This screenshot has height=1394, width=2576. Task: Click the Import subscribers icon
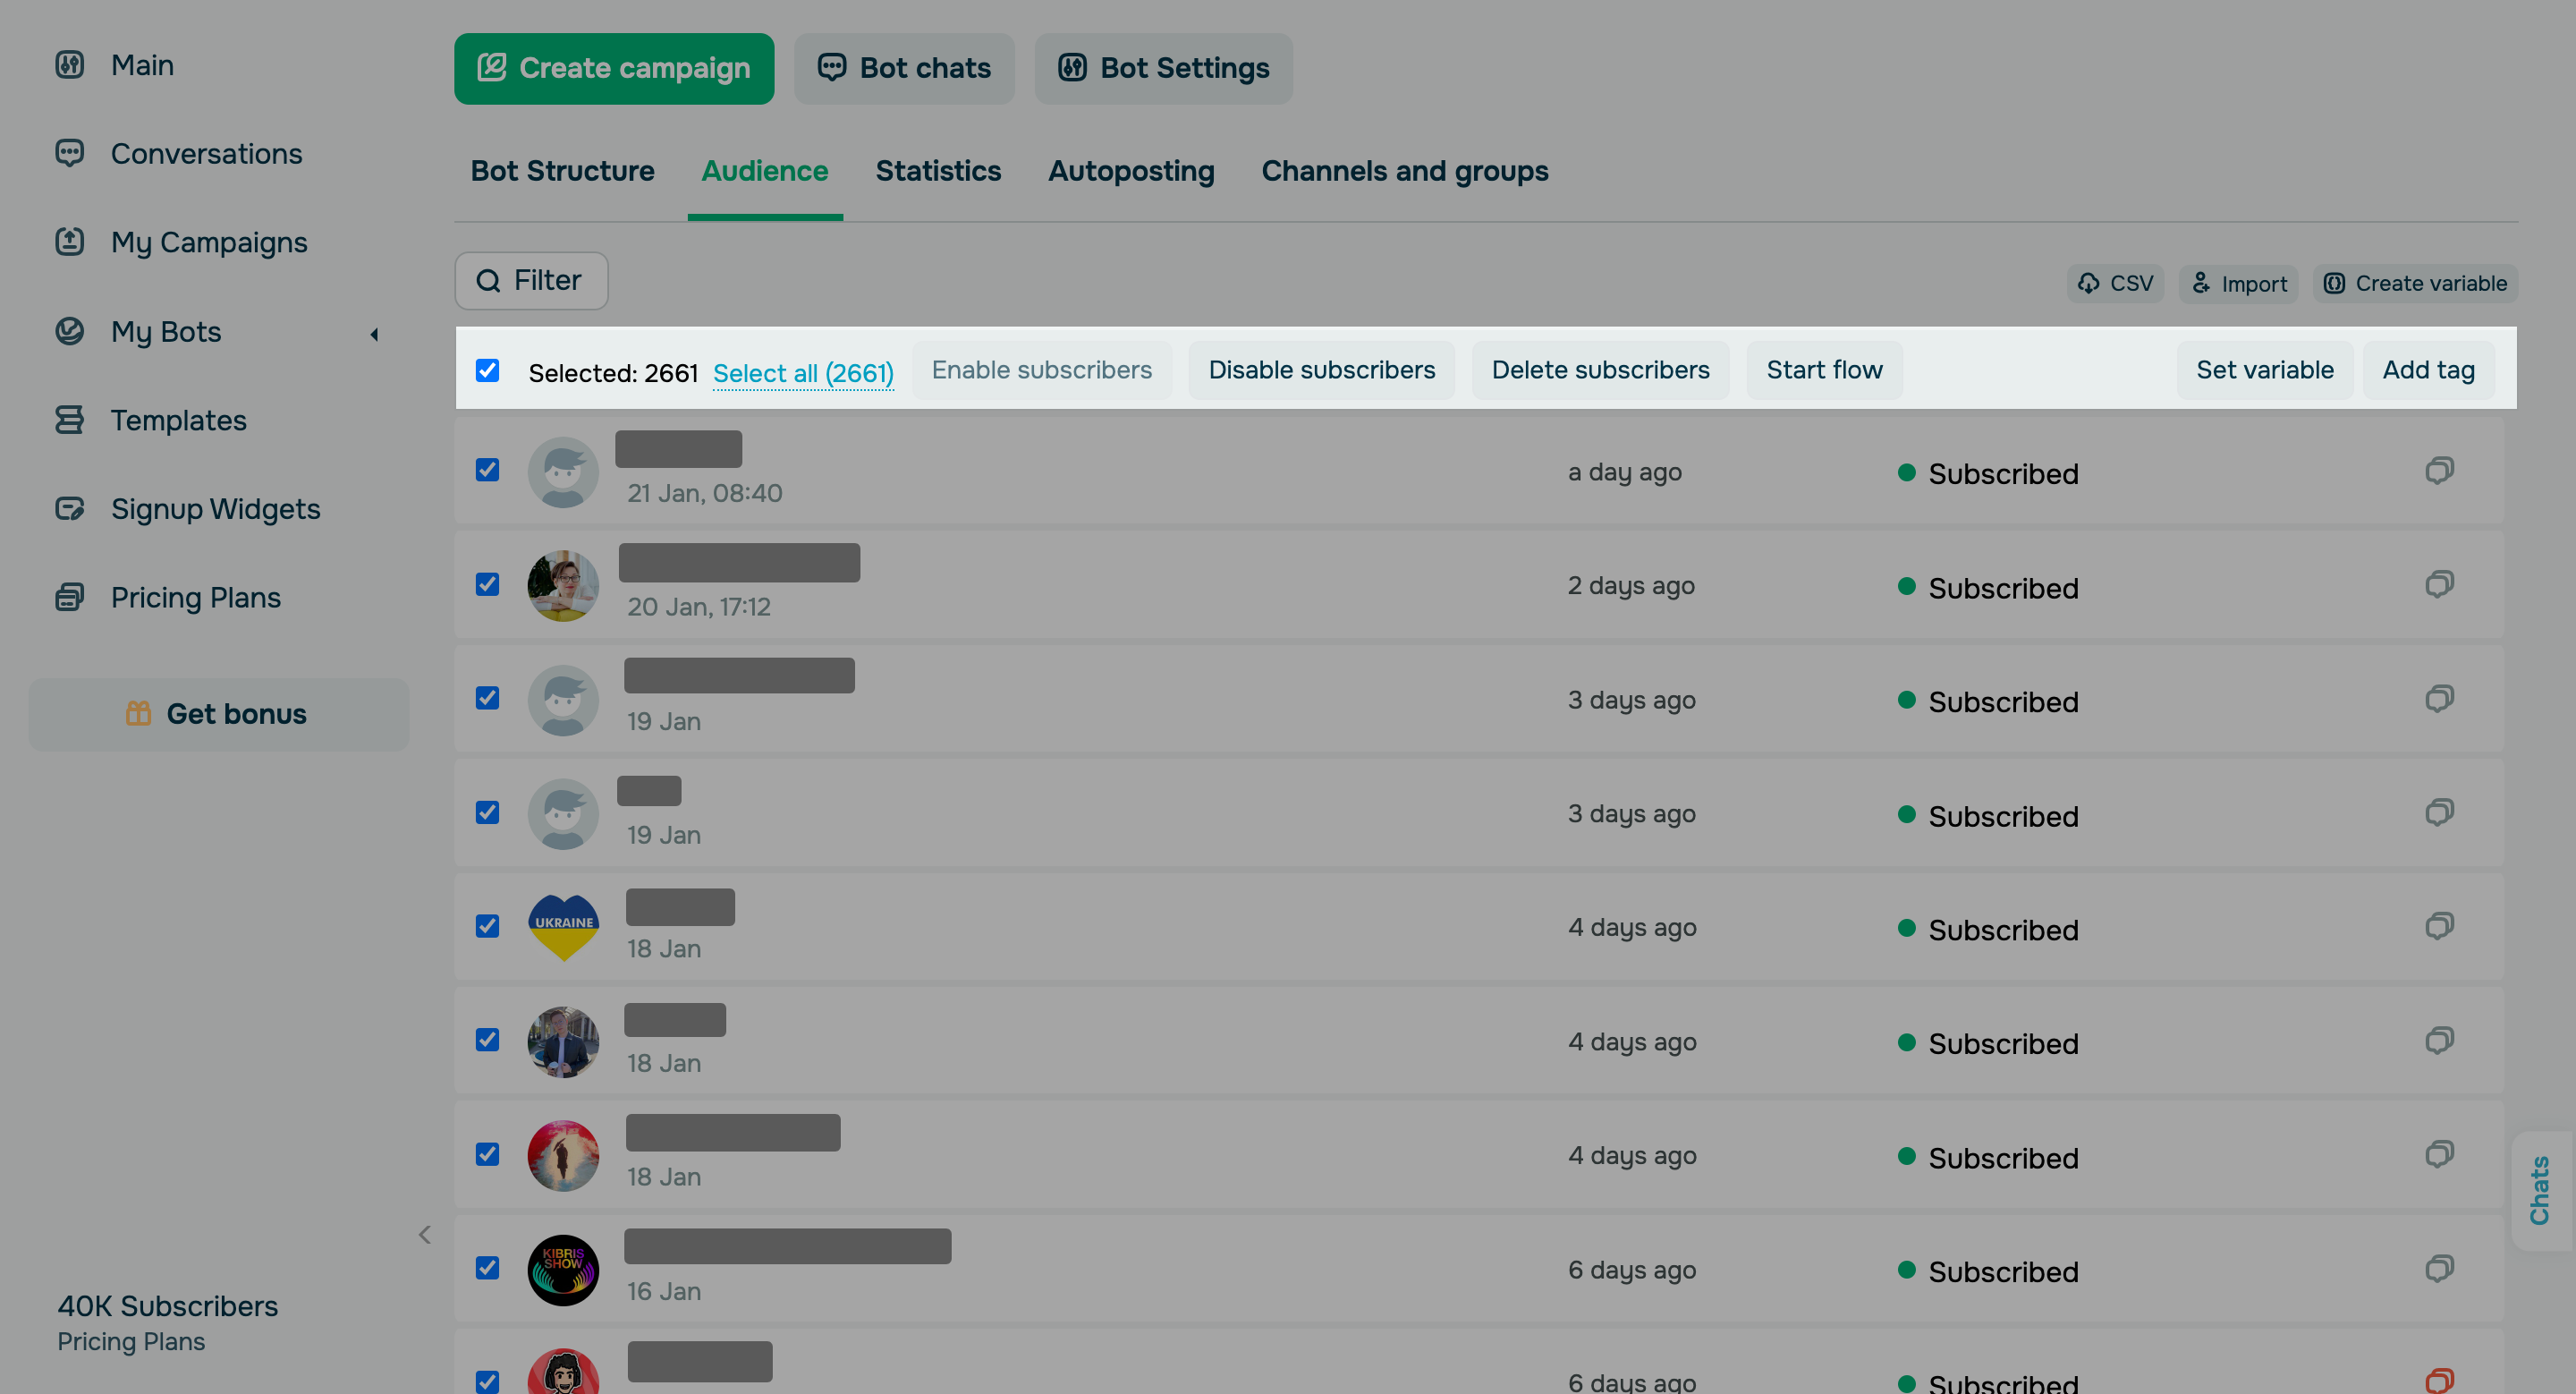click(x=2203, y=283)
